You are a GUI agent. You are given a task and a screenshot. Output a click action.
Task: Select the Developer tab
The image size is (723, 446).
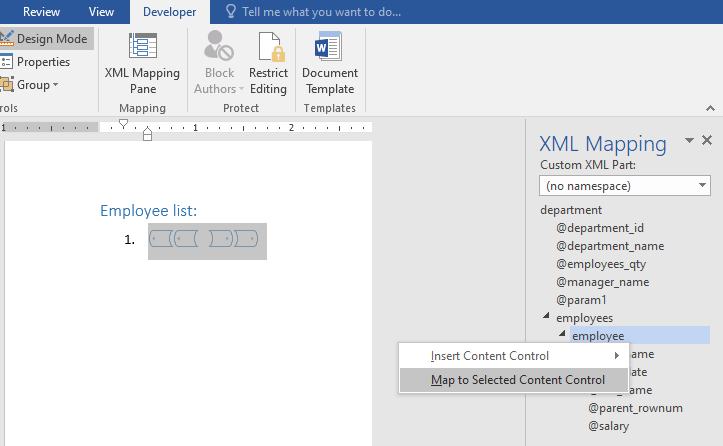point(169,12)
